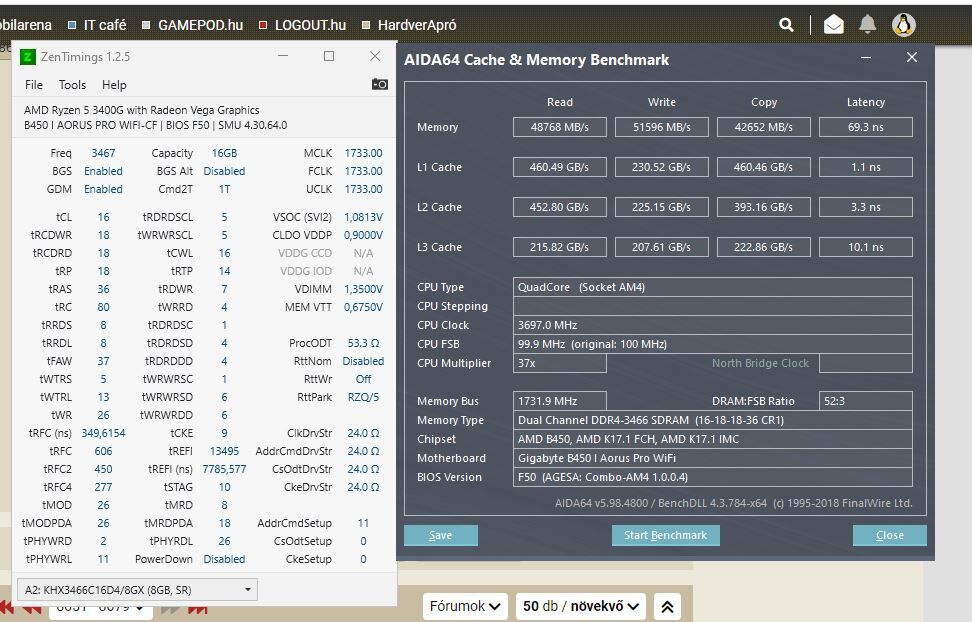This screenshot has height=622, width=972.
Task: Click the ProcODT 53.3 Ω value
Action: click(x=363, y=343)
